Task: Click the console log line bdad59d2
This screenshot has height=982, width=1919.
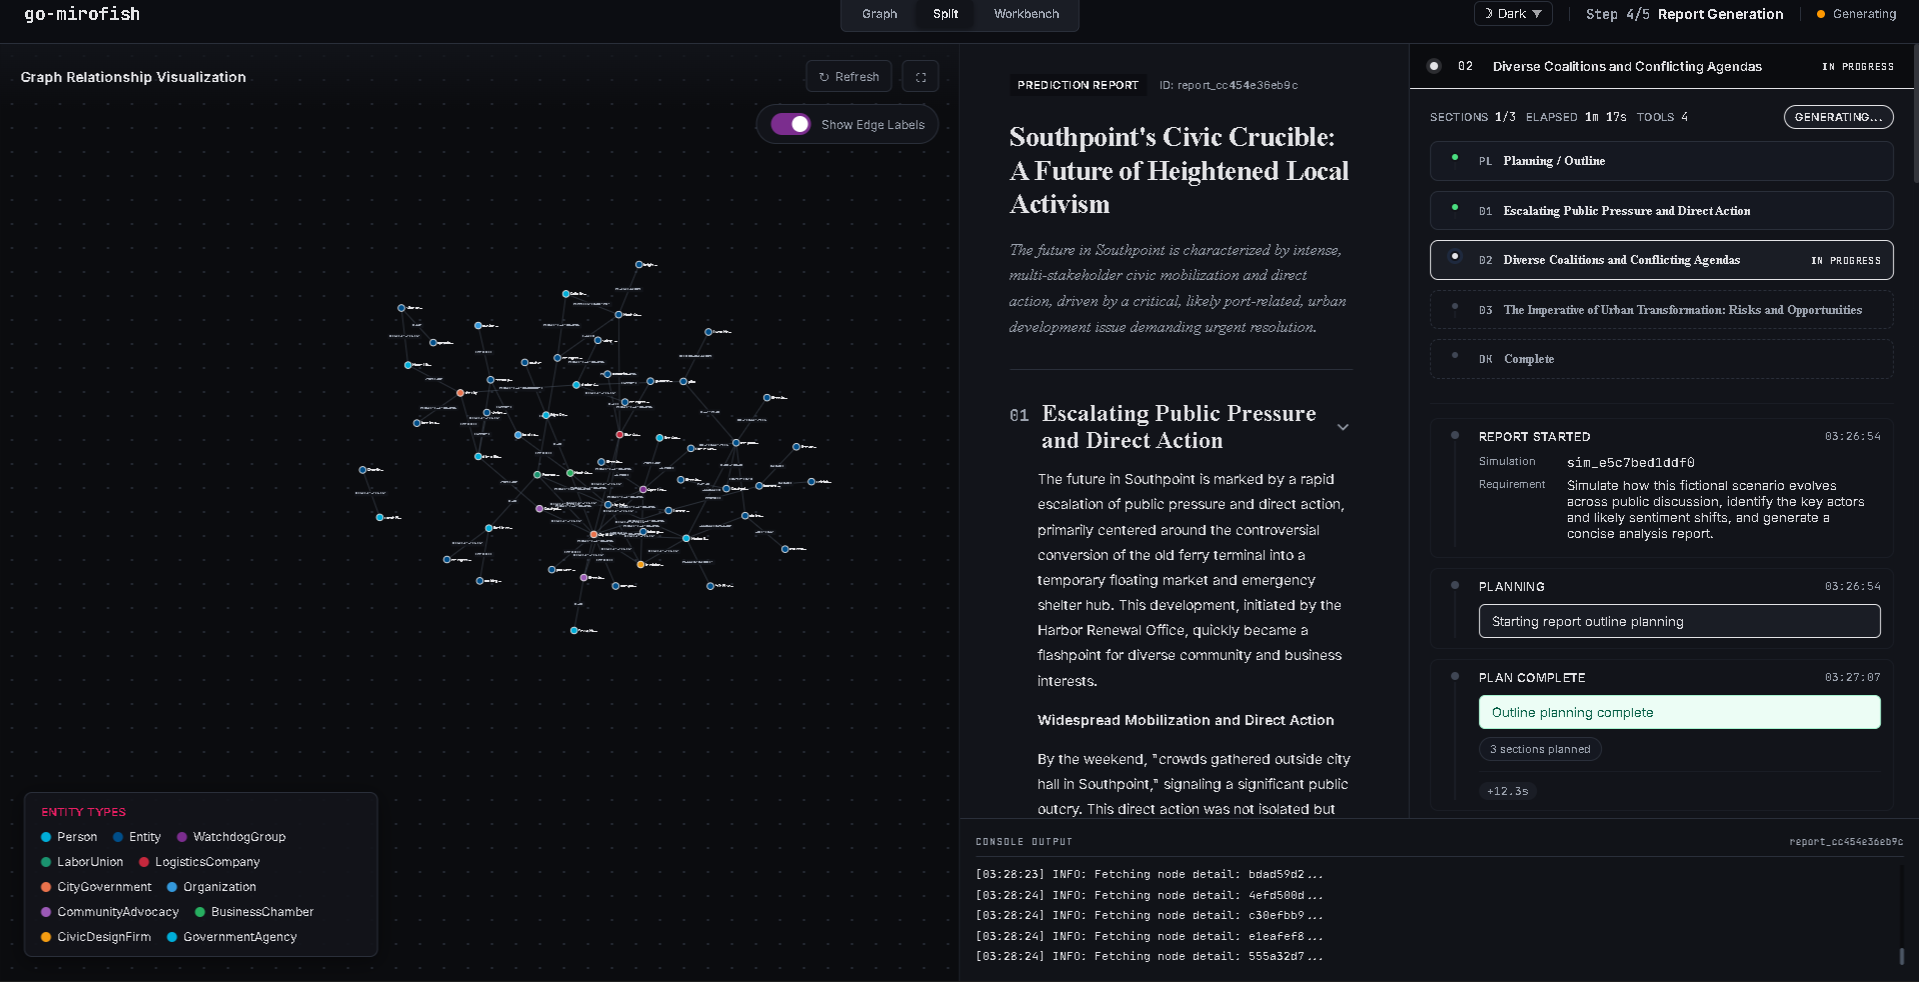Action: click(1149, 874)
